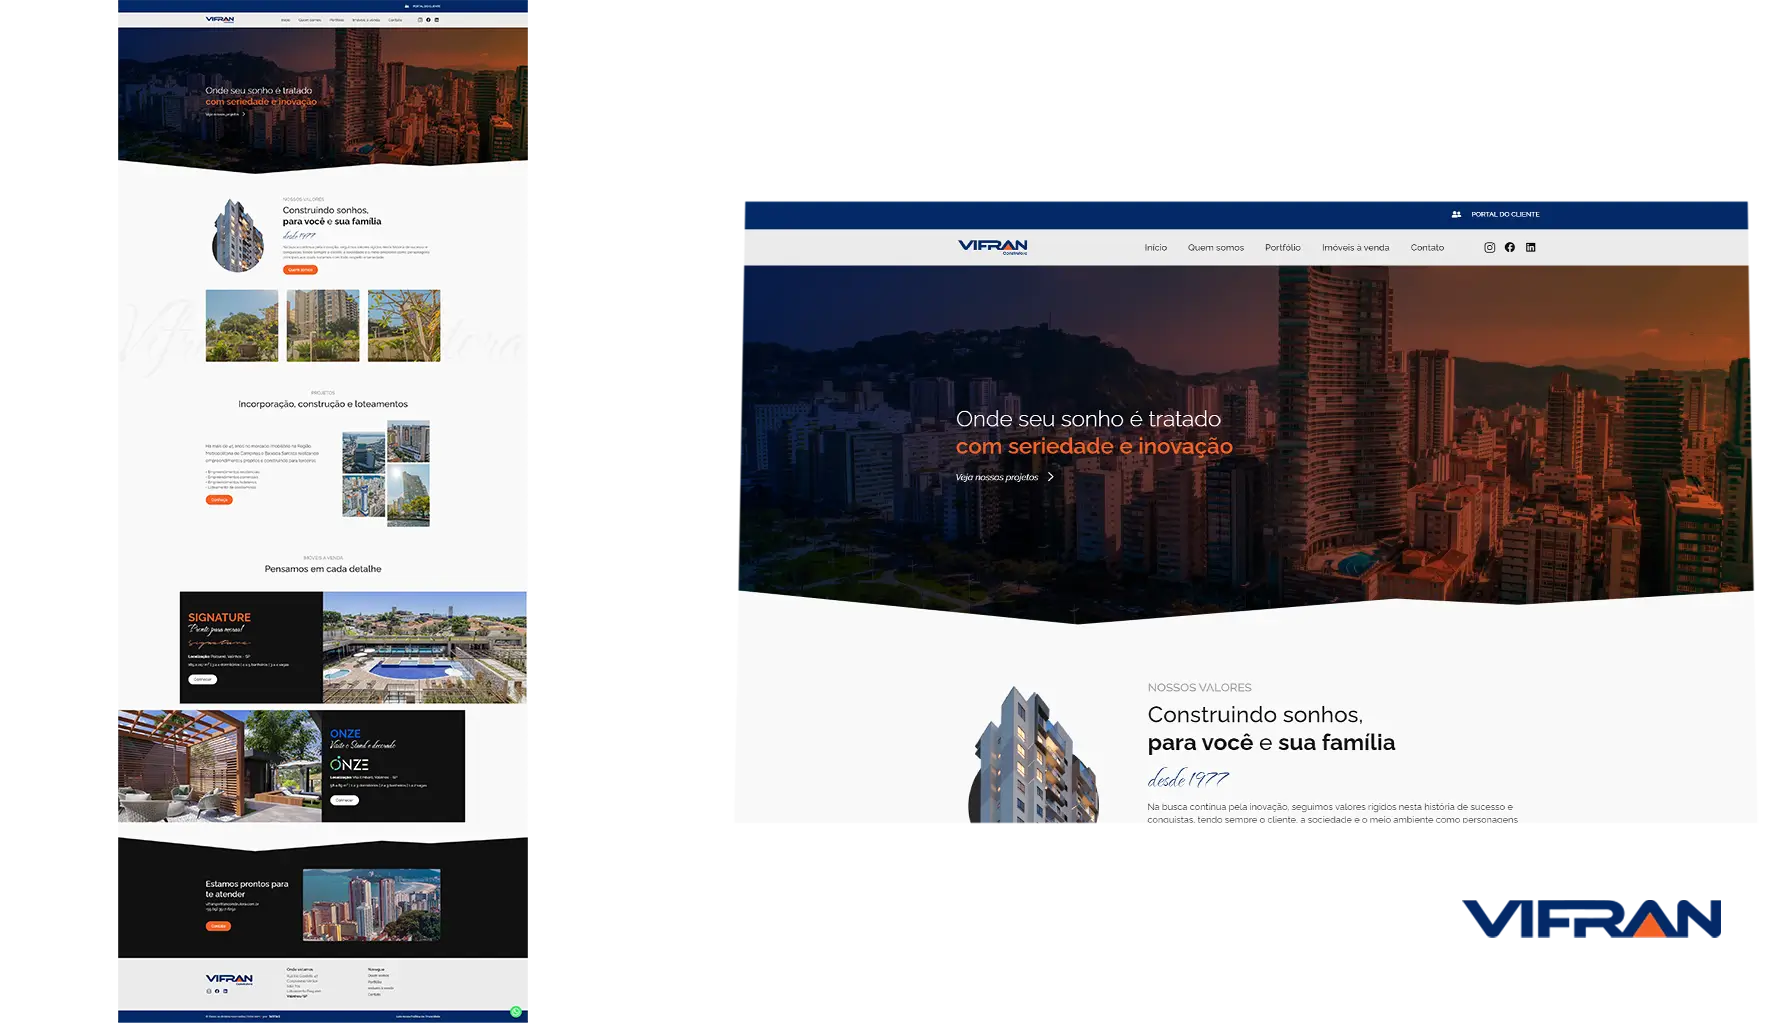Select Contato in the small preview navigation

tap(395, 20)
